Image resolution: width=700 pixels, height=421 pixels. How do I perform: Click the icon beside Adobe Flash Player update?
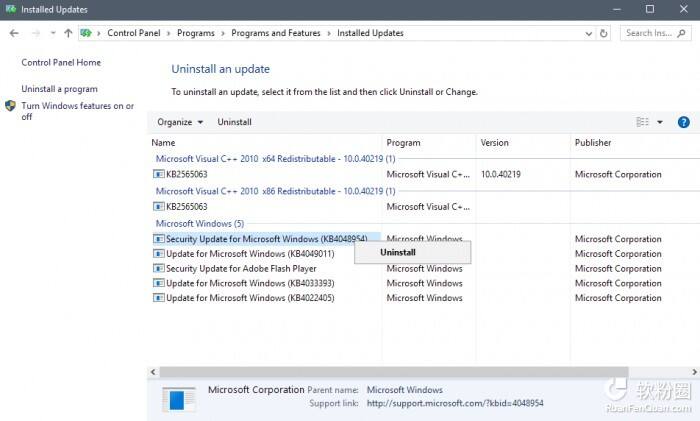click(158, 268)
